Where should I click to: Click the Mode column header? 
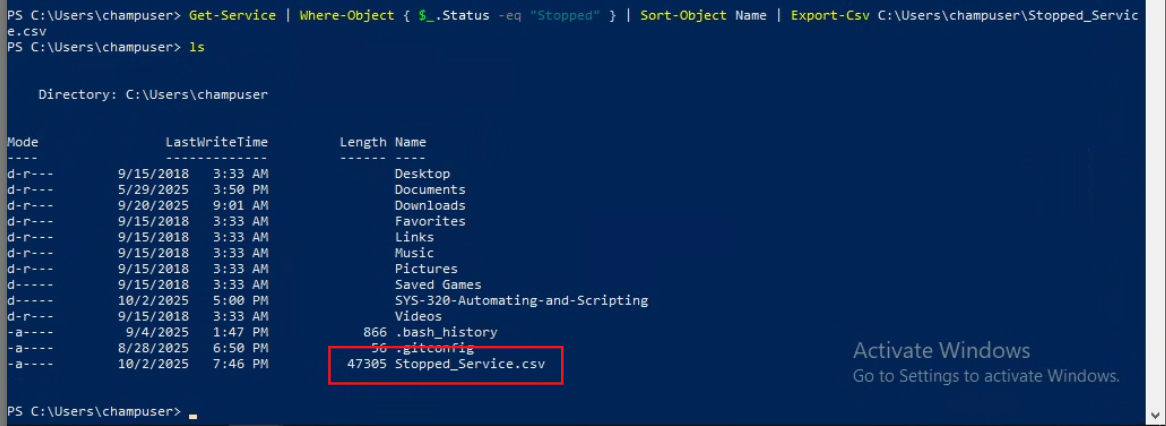coord(23,142)
